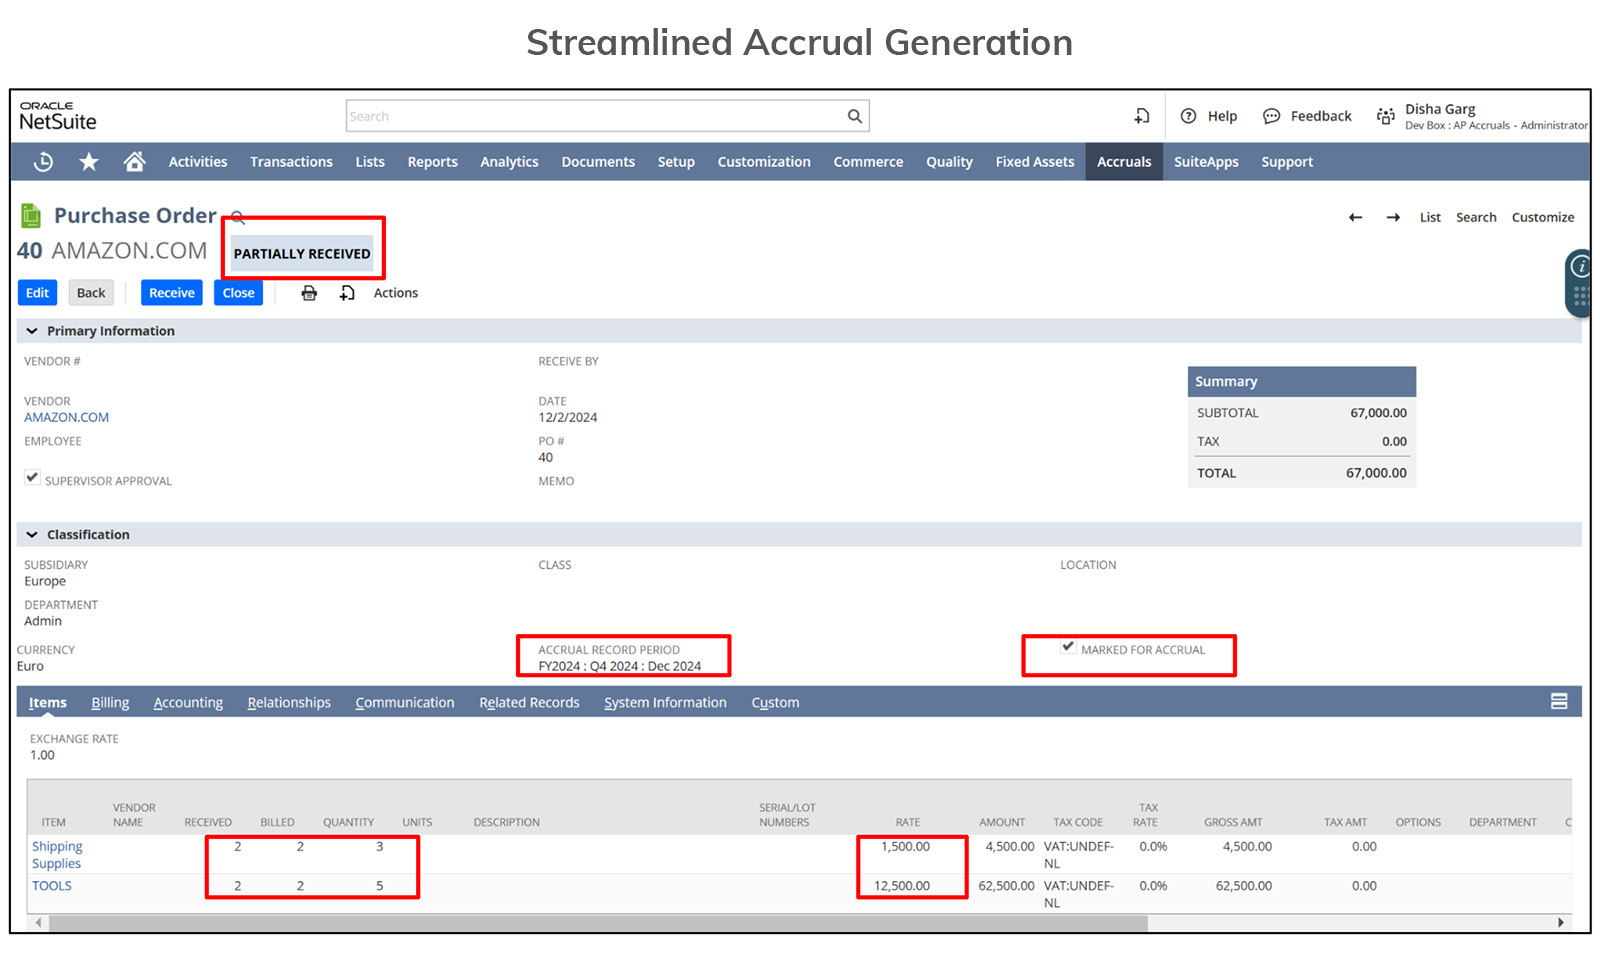Viewport: 1600px width, 971px height.
Task: Open the TOOLS item link
Action: click(52, 886)
